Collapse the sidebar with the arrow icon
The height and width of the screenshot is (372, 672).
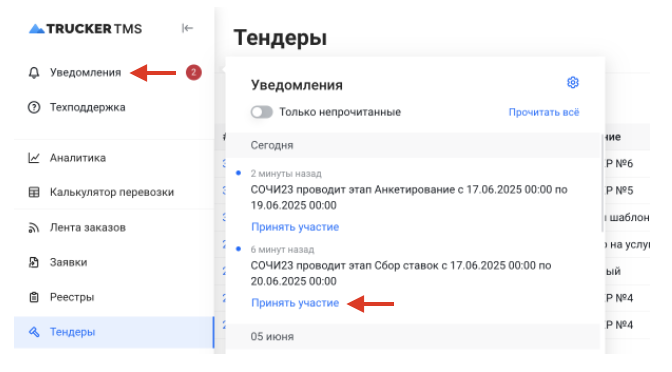coord(187,28)
